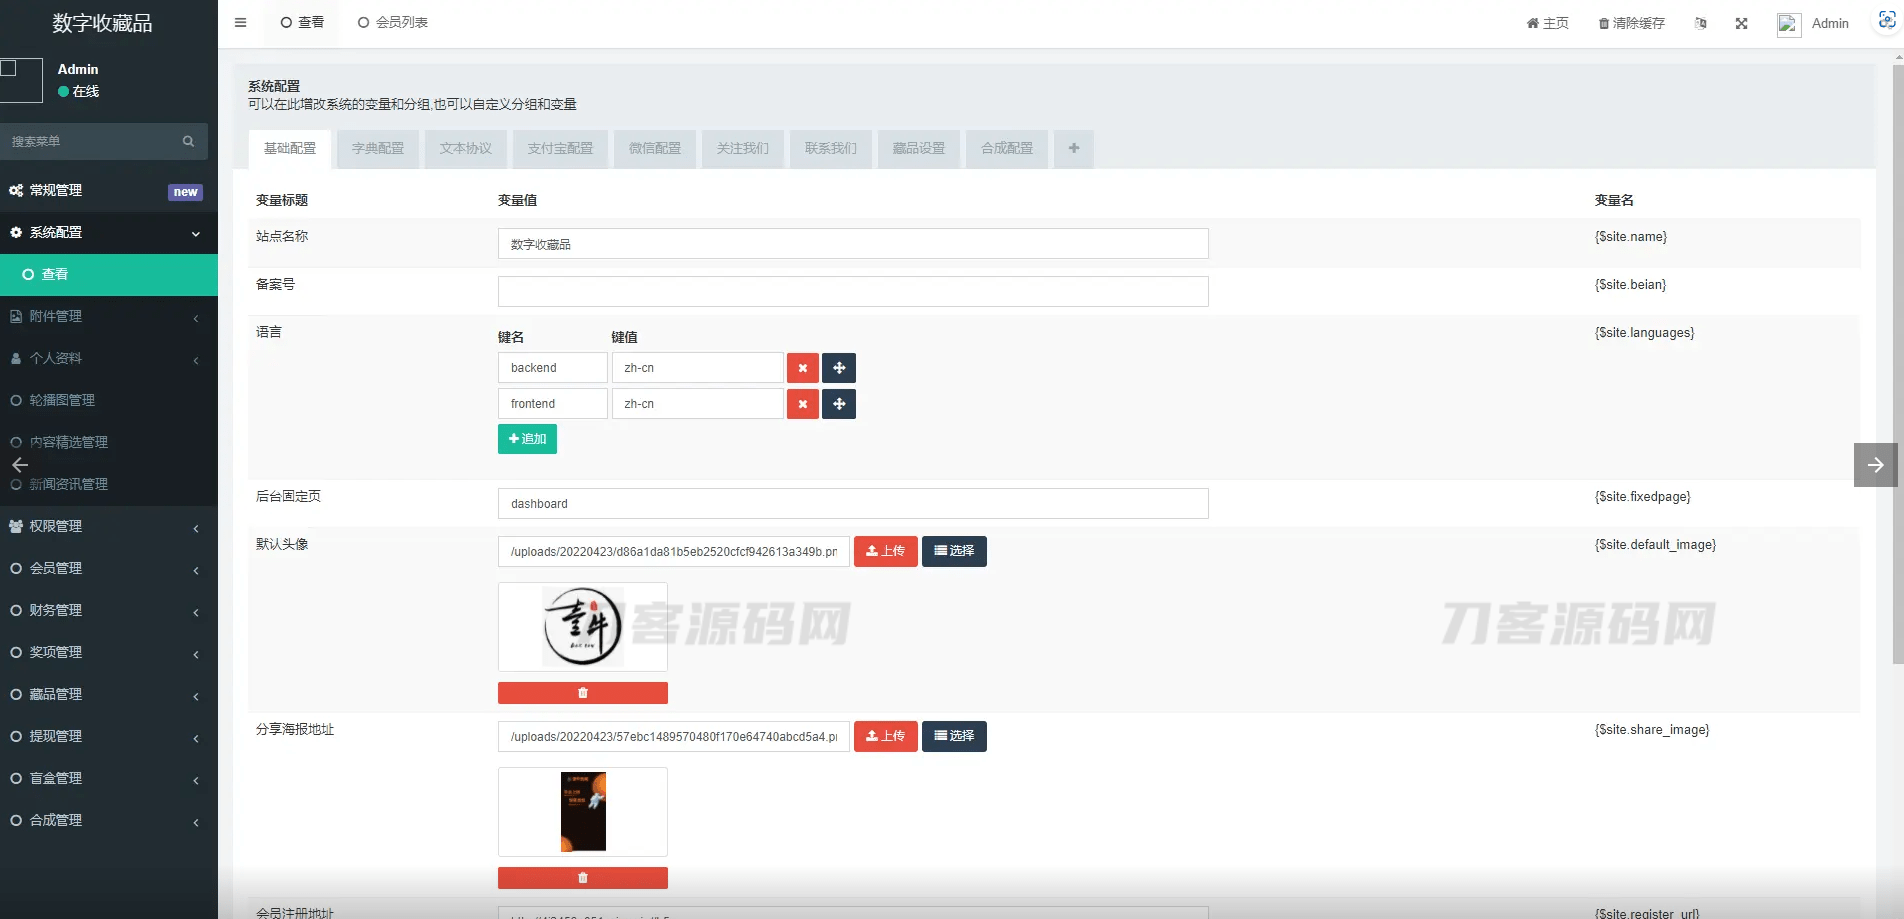Click the language switch icon in header
This screenshot has width=1904, height=919.
point(1700,23)
